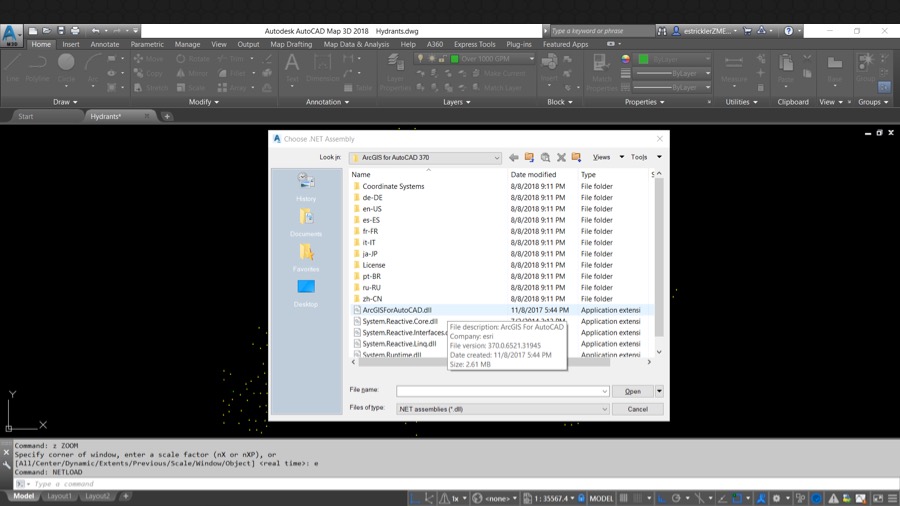Open the Files of type dropdown

point(502,409)
